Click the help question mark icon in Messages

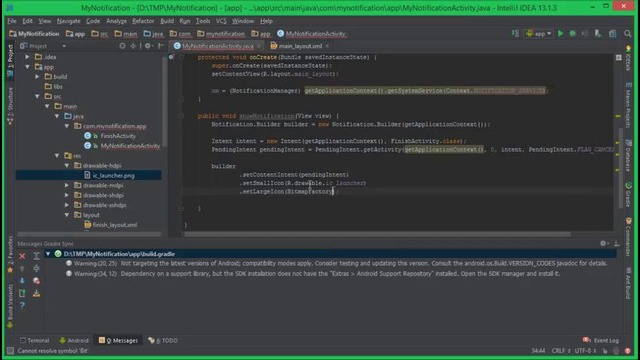(22, 305)
